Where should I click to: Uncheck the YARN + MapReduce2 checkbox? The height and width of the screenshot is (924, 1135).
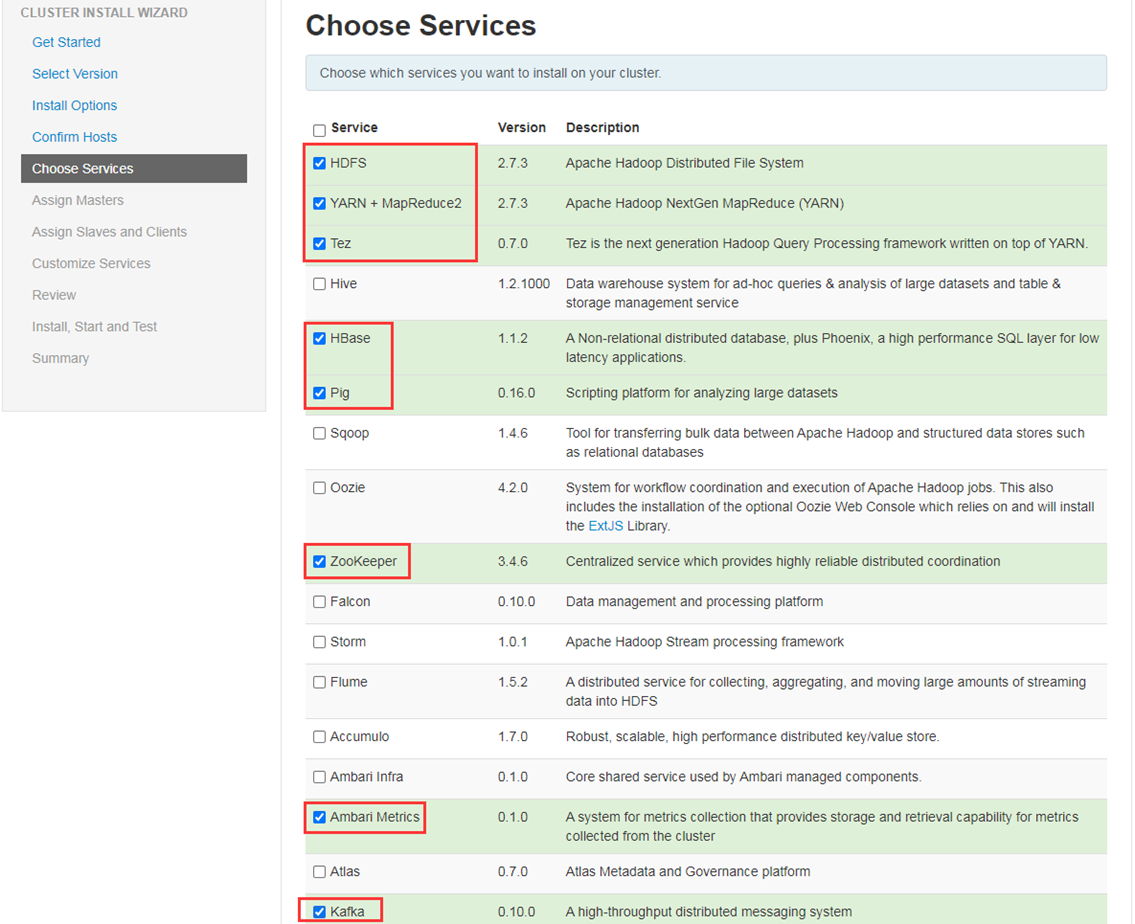(319, 204)
